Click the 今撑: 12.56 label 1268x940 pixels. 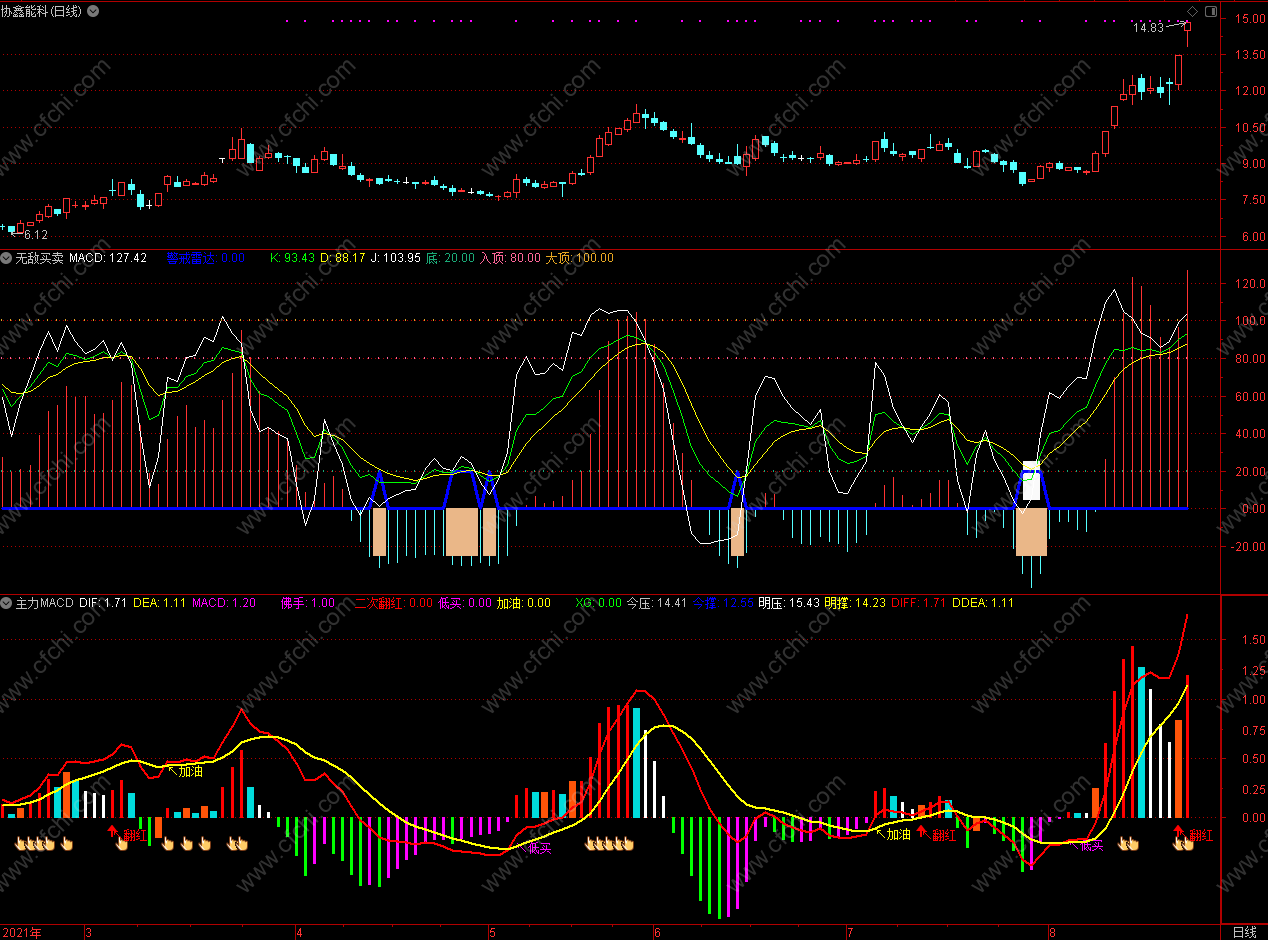(x=723, y=603)
